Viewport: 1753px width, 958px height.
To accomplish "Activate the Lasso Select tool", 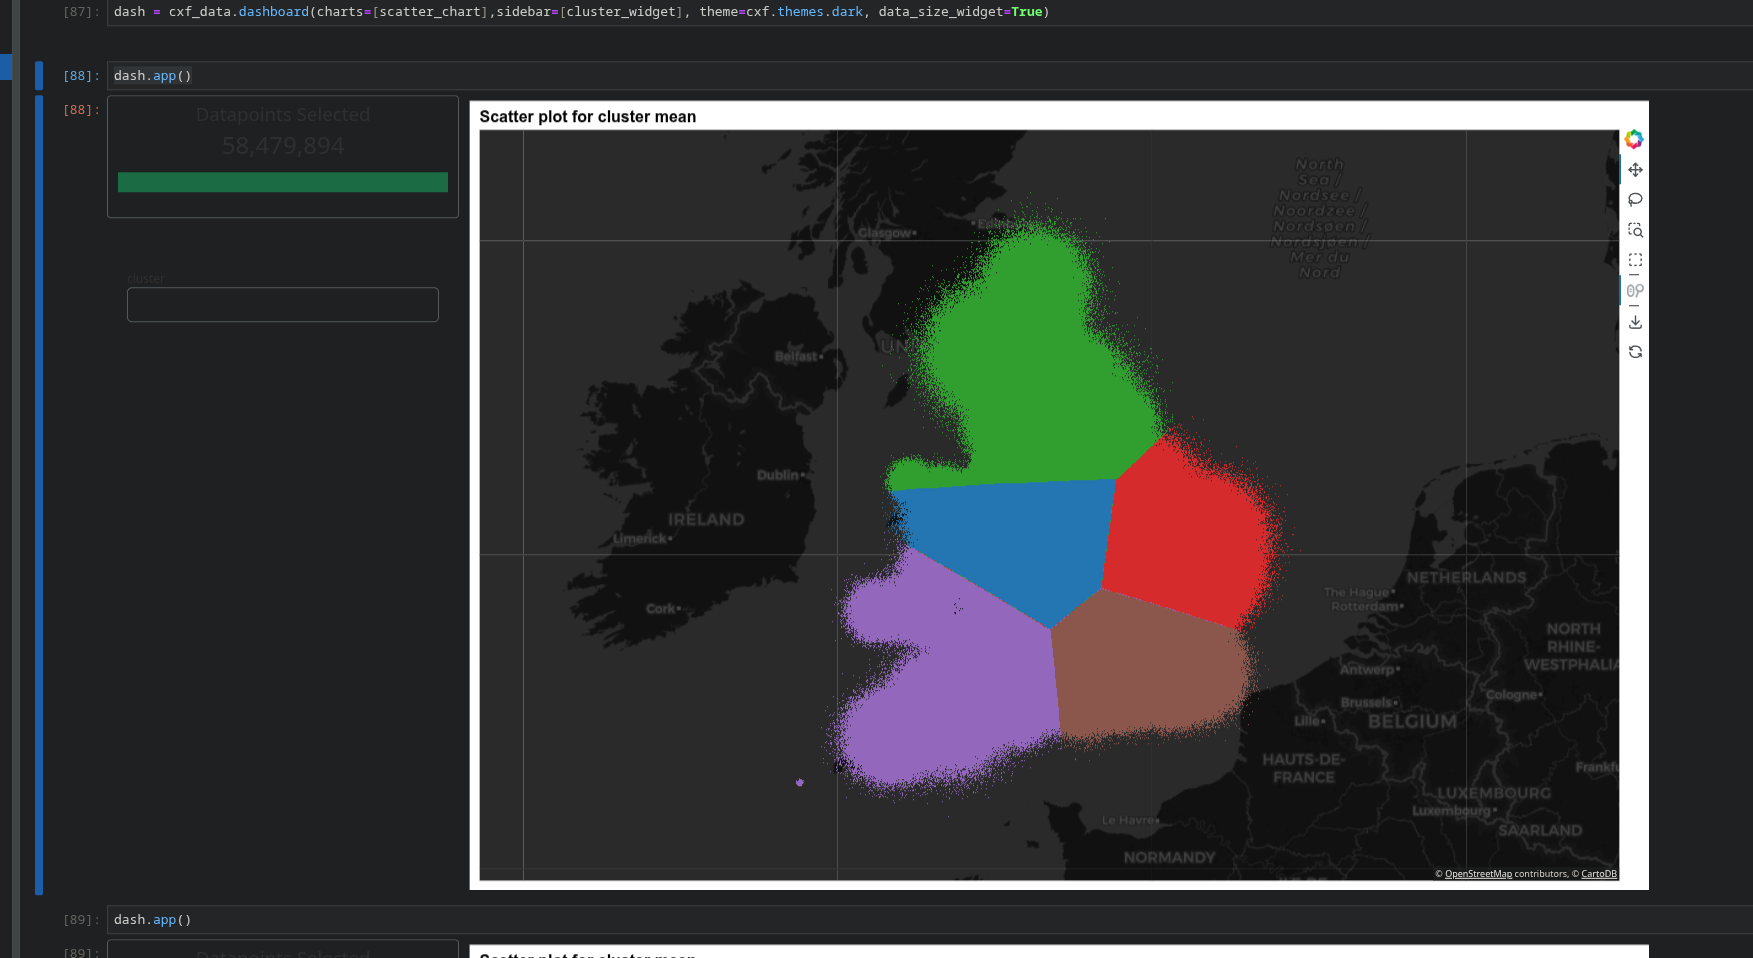I will click(x=1635, y=200).
